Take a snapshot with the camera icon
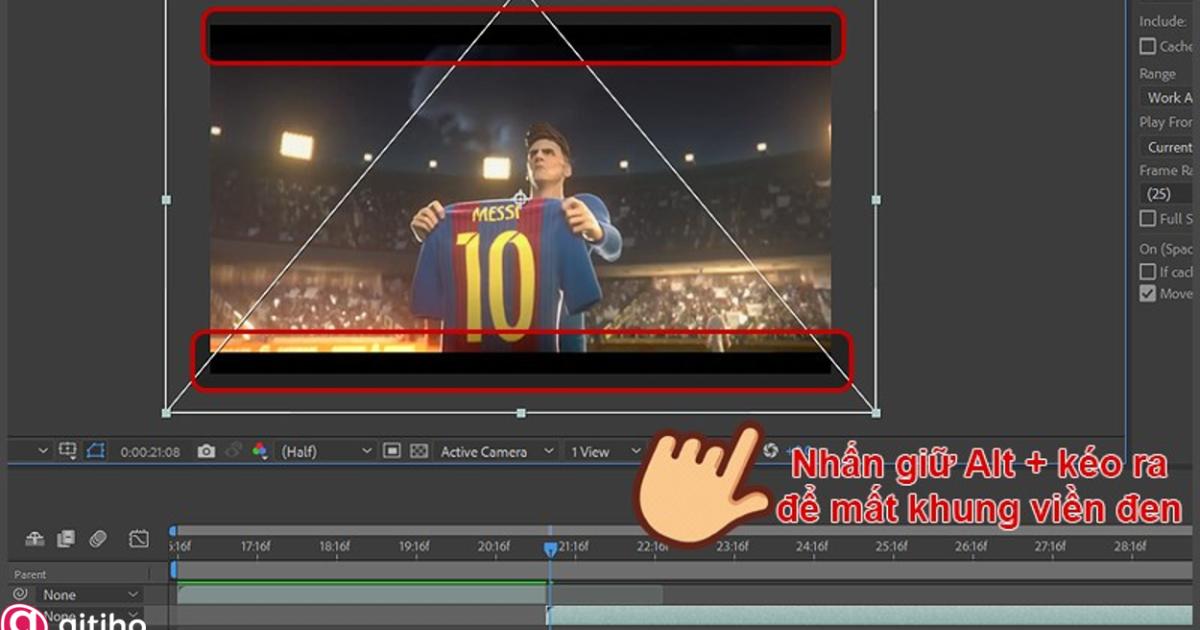Image resolution: width=1200 pixels, height=630 pixels. 205,451
